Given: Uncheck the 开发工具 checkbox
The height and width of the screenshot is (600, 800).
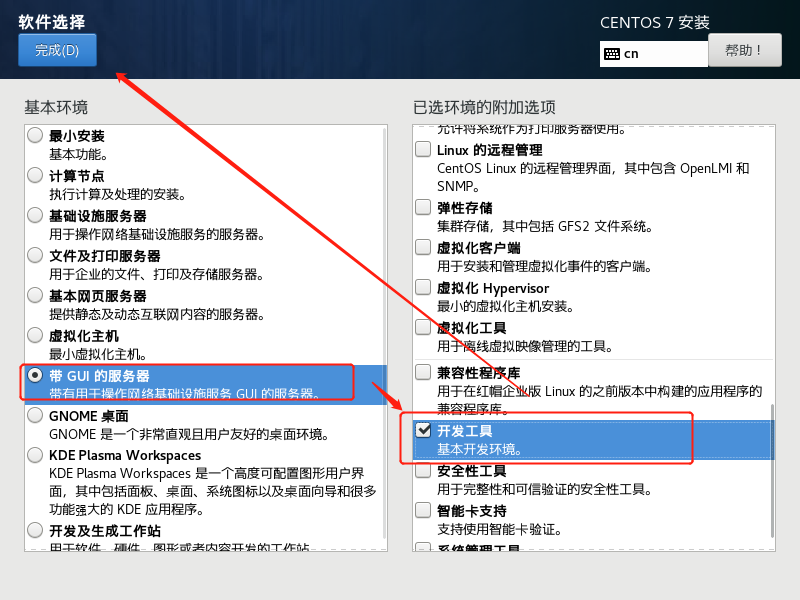Looking at the screenshot, I should pos(423,431).
